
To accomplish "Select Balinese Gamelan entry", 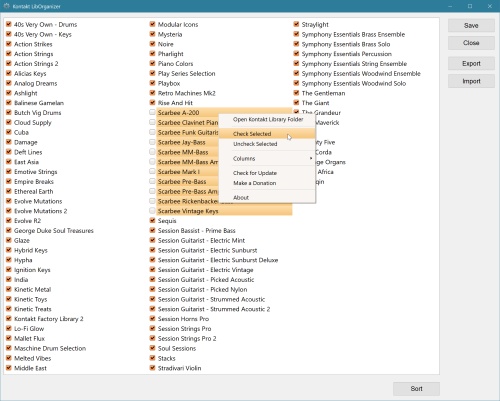I will (x=39, y=103).
